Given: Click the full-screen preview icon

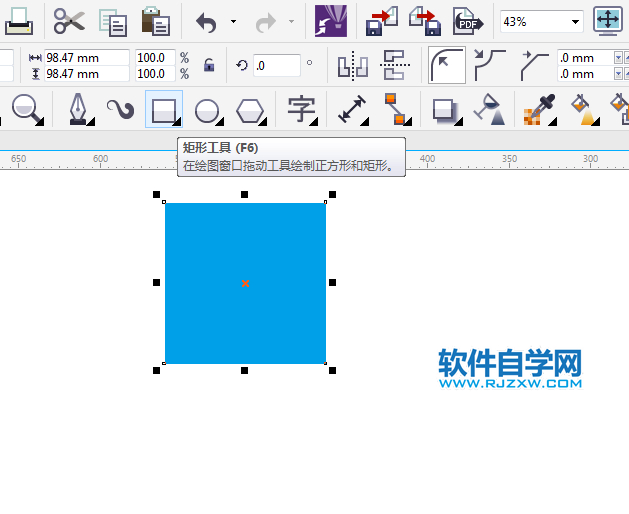Looking at the screenshot, I should 608,21.
